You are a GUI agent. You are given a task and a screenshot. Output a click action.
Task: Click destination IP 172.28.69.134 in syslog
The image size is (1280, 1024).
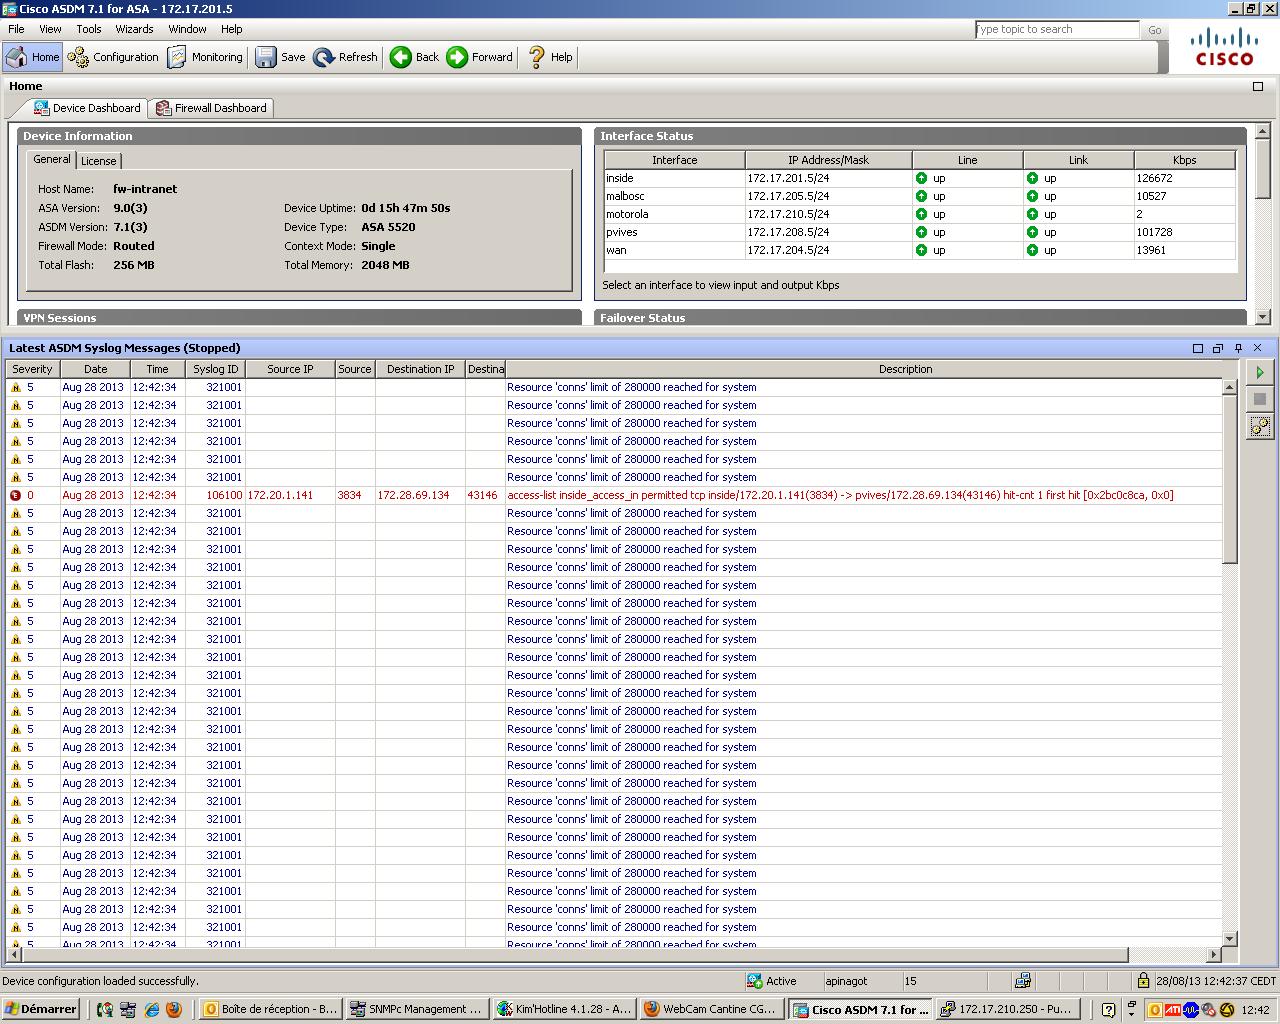[x=413, y=495]
